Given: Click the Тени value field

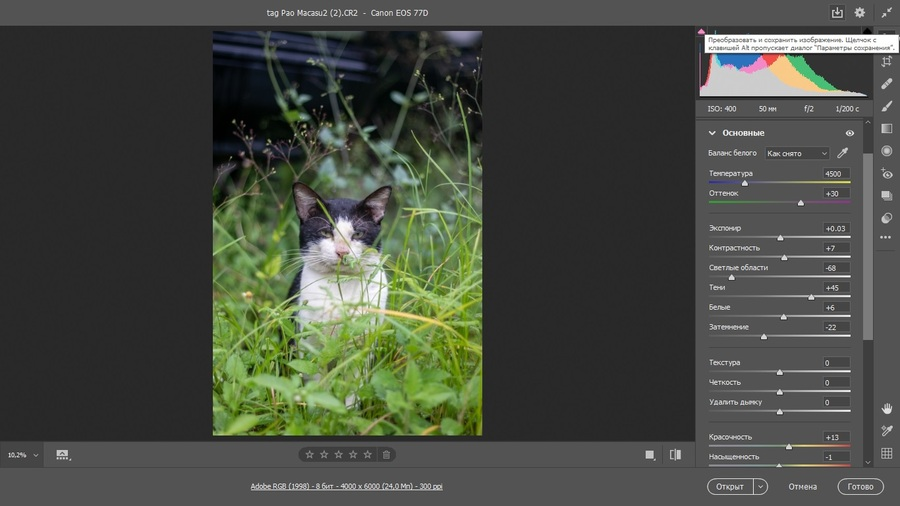Looking at the screenshot, I should 836,288.
